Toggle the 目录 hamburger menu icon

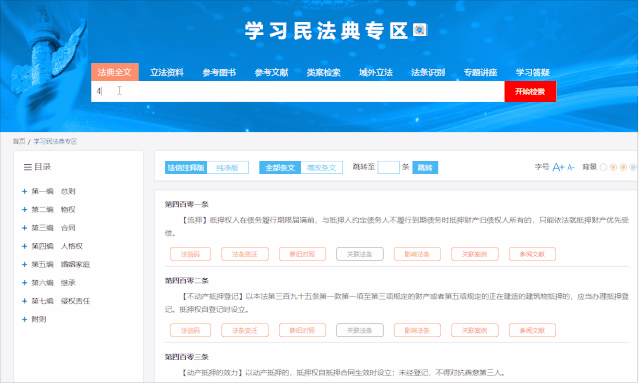click(28, 167)
